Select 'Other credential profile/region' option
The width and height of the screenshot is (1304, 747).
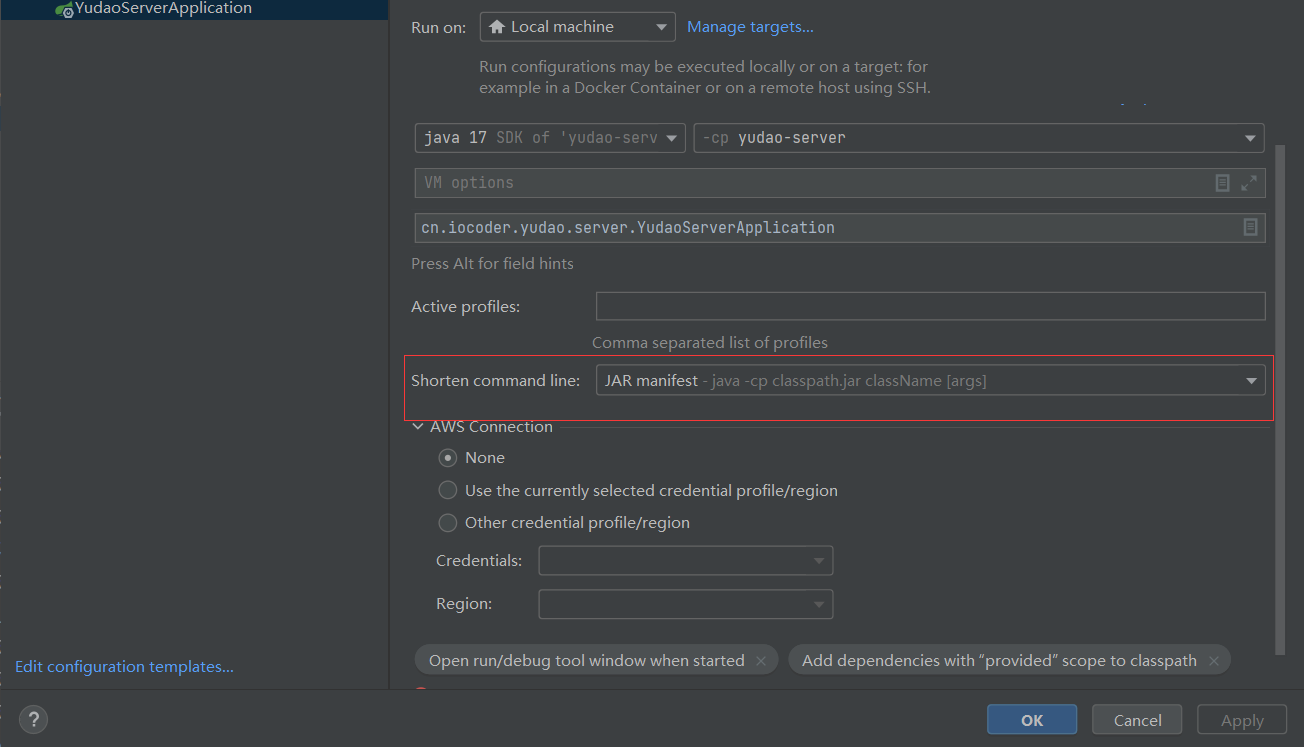(x=447, y=522)
